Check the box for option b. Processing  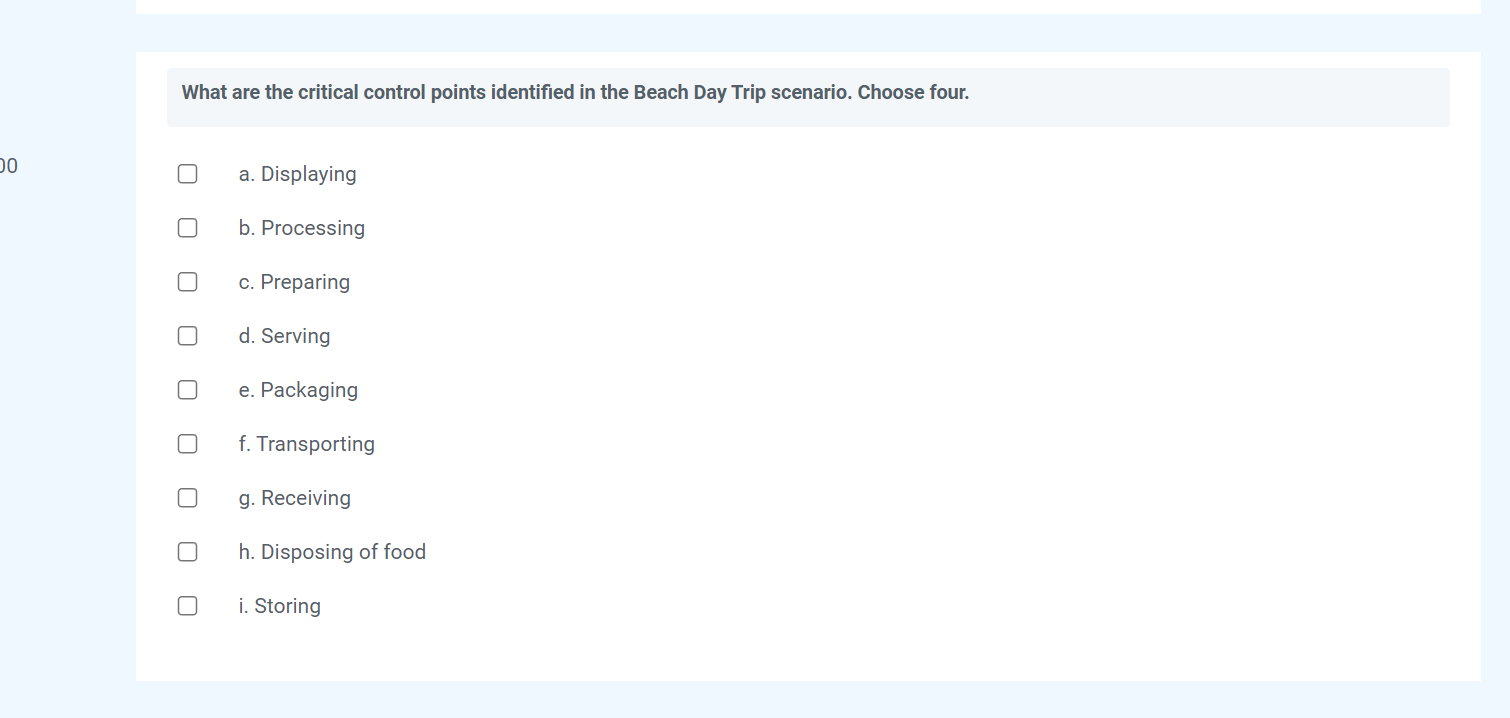coord(187,227)
